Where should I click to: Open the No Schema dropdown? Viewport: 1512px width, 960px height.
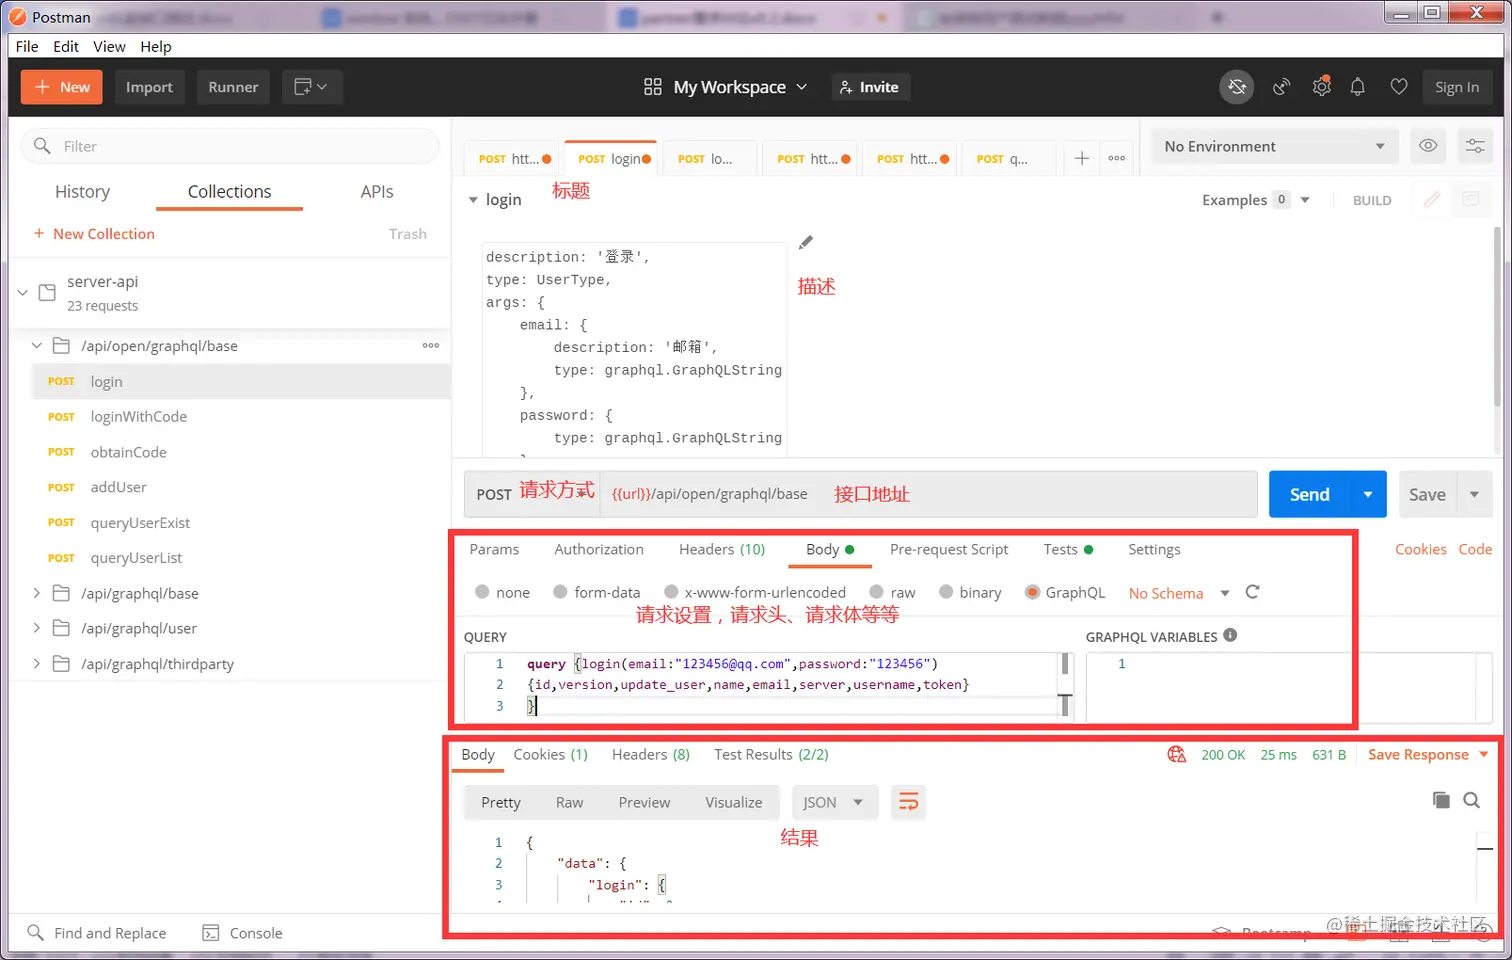(x=1179, y=593)
